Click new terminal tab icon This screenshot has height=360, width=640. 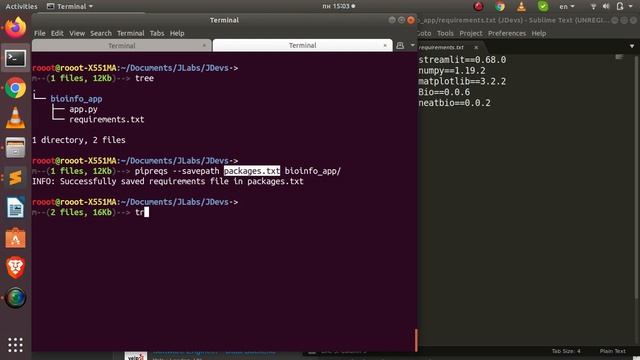tap(400, 45)
